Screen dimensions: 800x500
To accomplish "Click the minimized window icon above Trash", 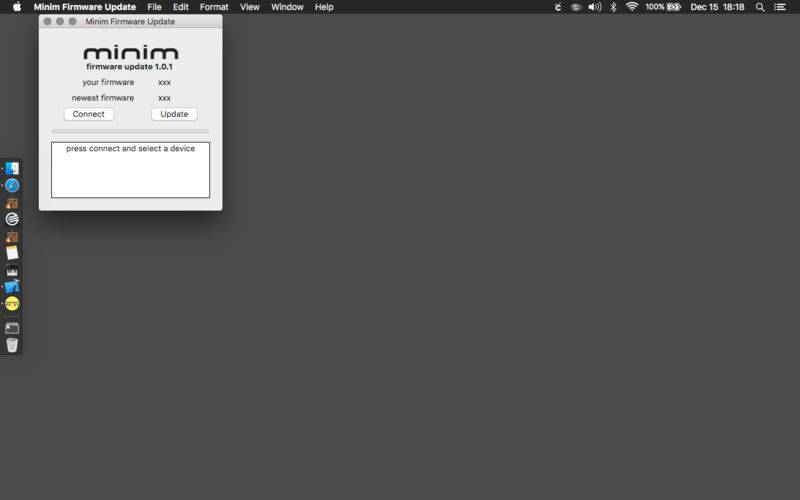I will pyautogui.click(x=12, y=328).
